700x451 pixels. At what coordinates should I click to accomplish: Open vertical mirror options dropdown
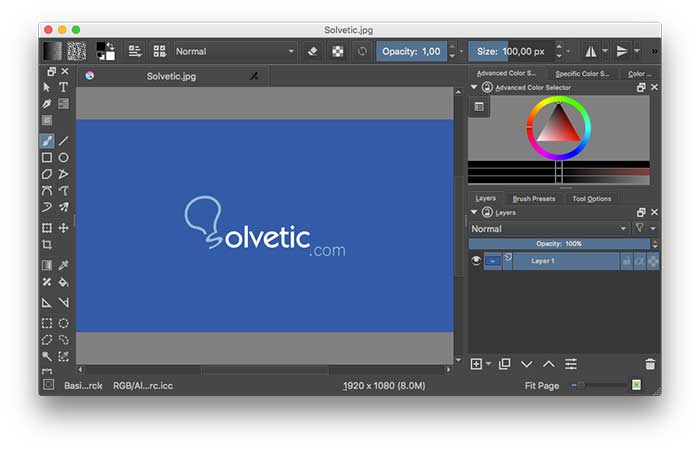637,51
